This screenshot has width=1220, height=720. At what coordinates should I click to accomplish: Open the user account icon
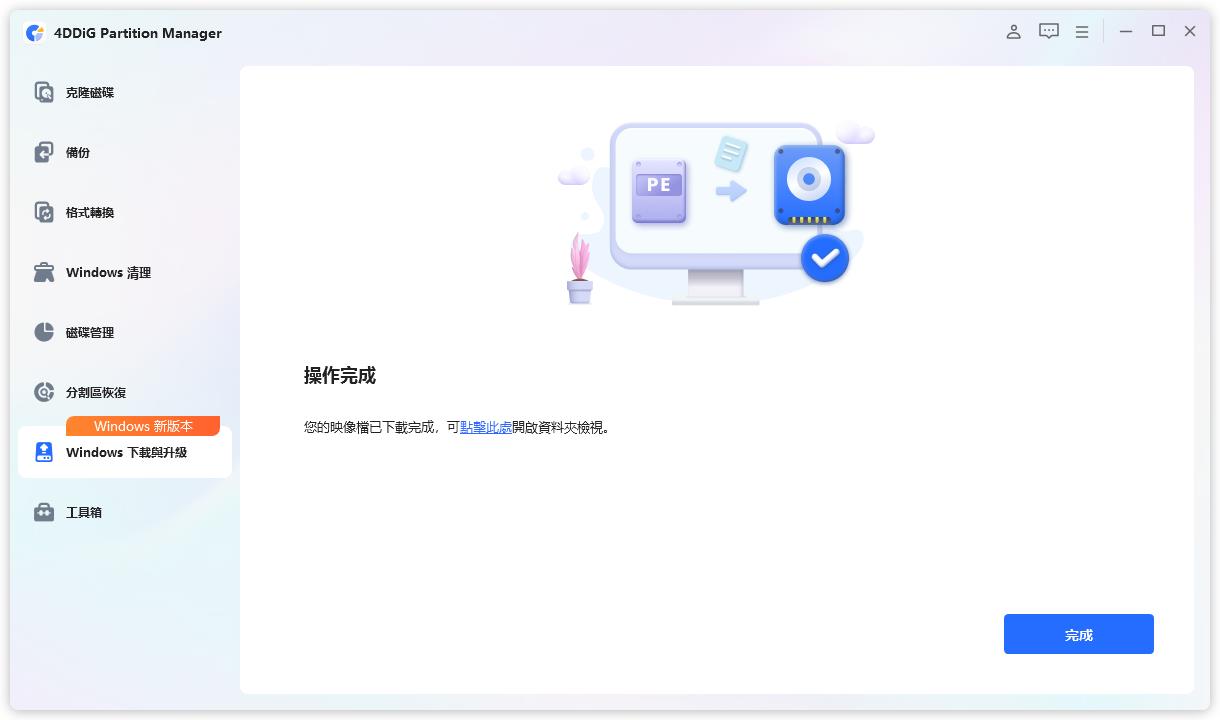pos(1013,32)
